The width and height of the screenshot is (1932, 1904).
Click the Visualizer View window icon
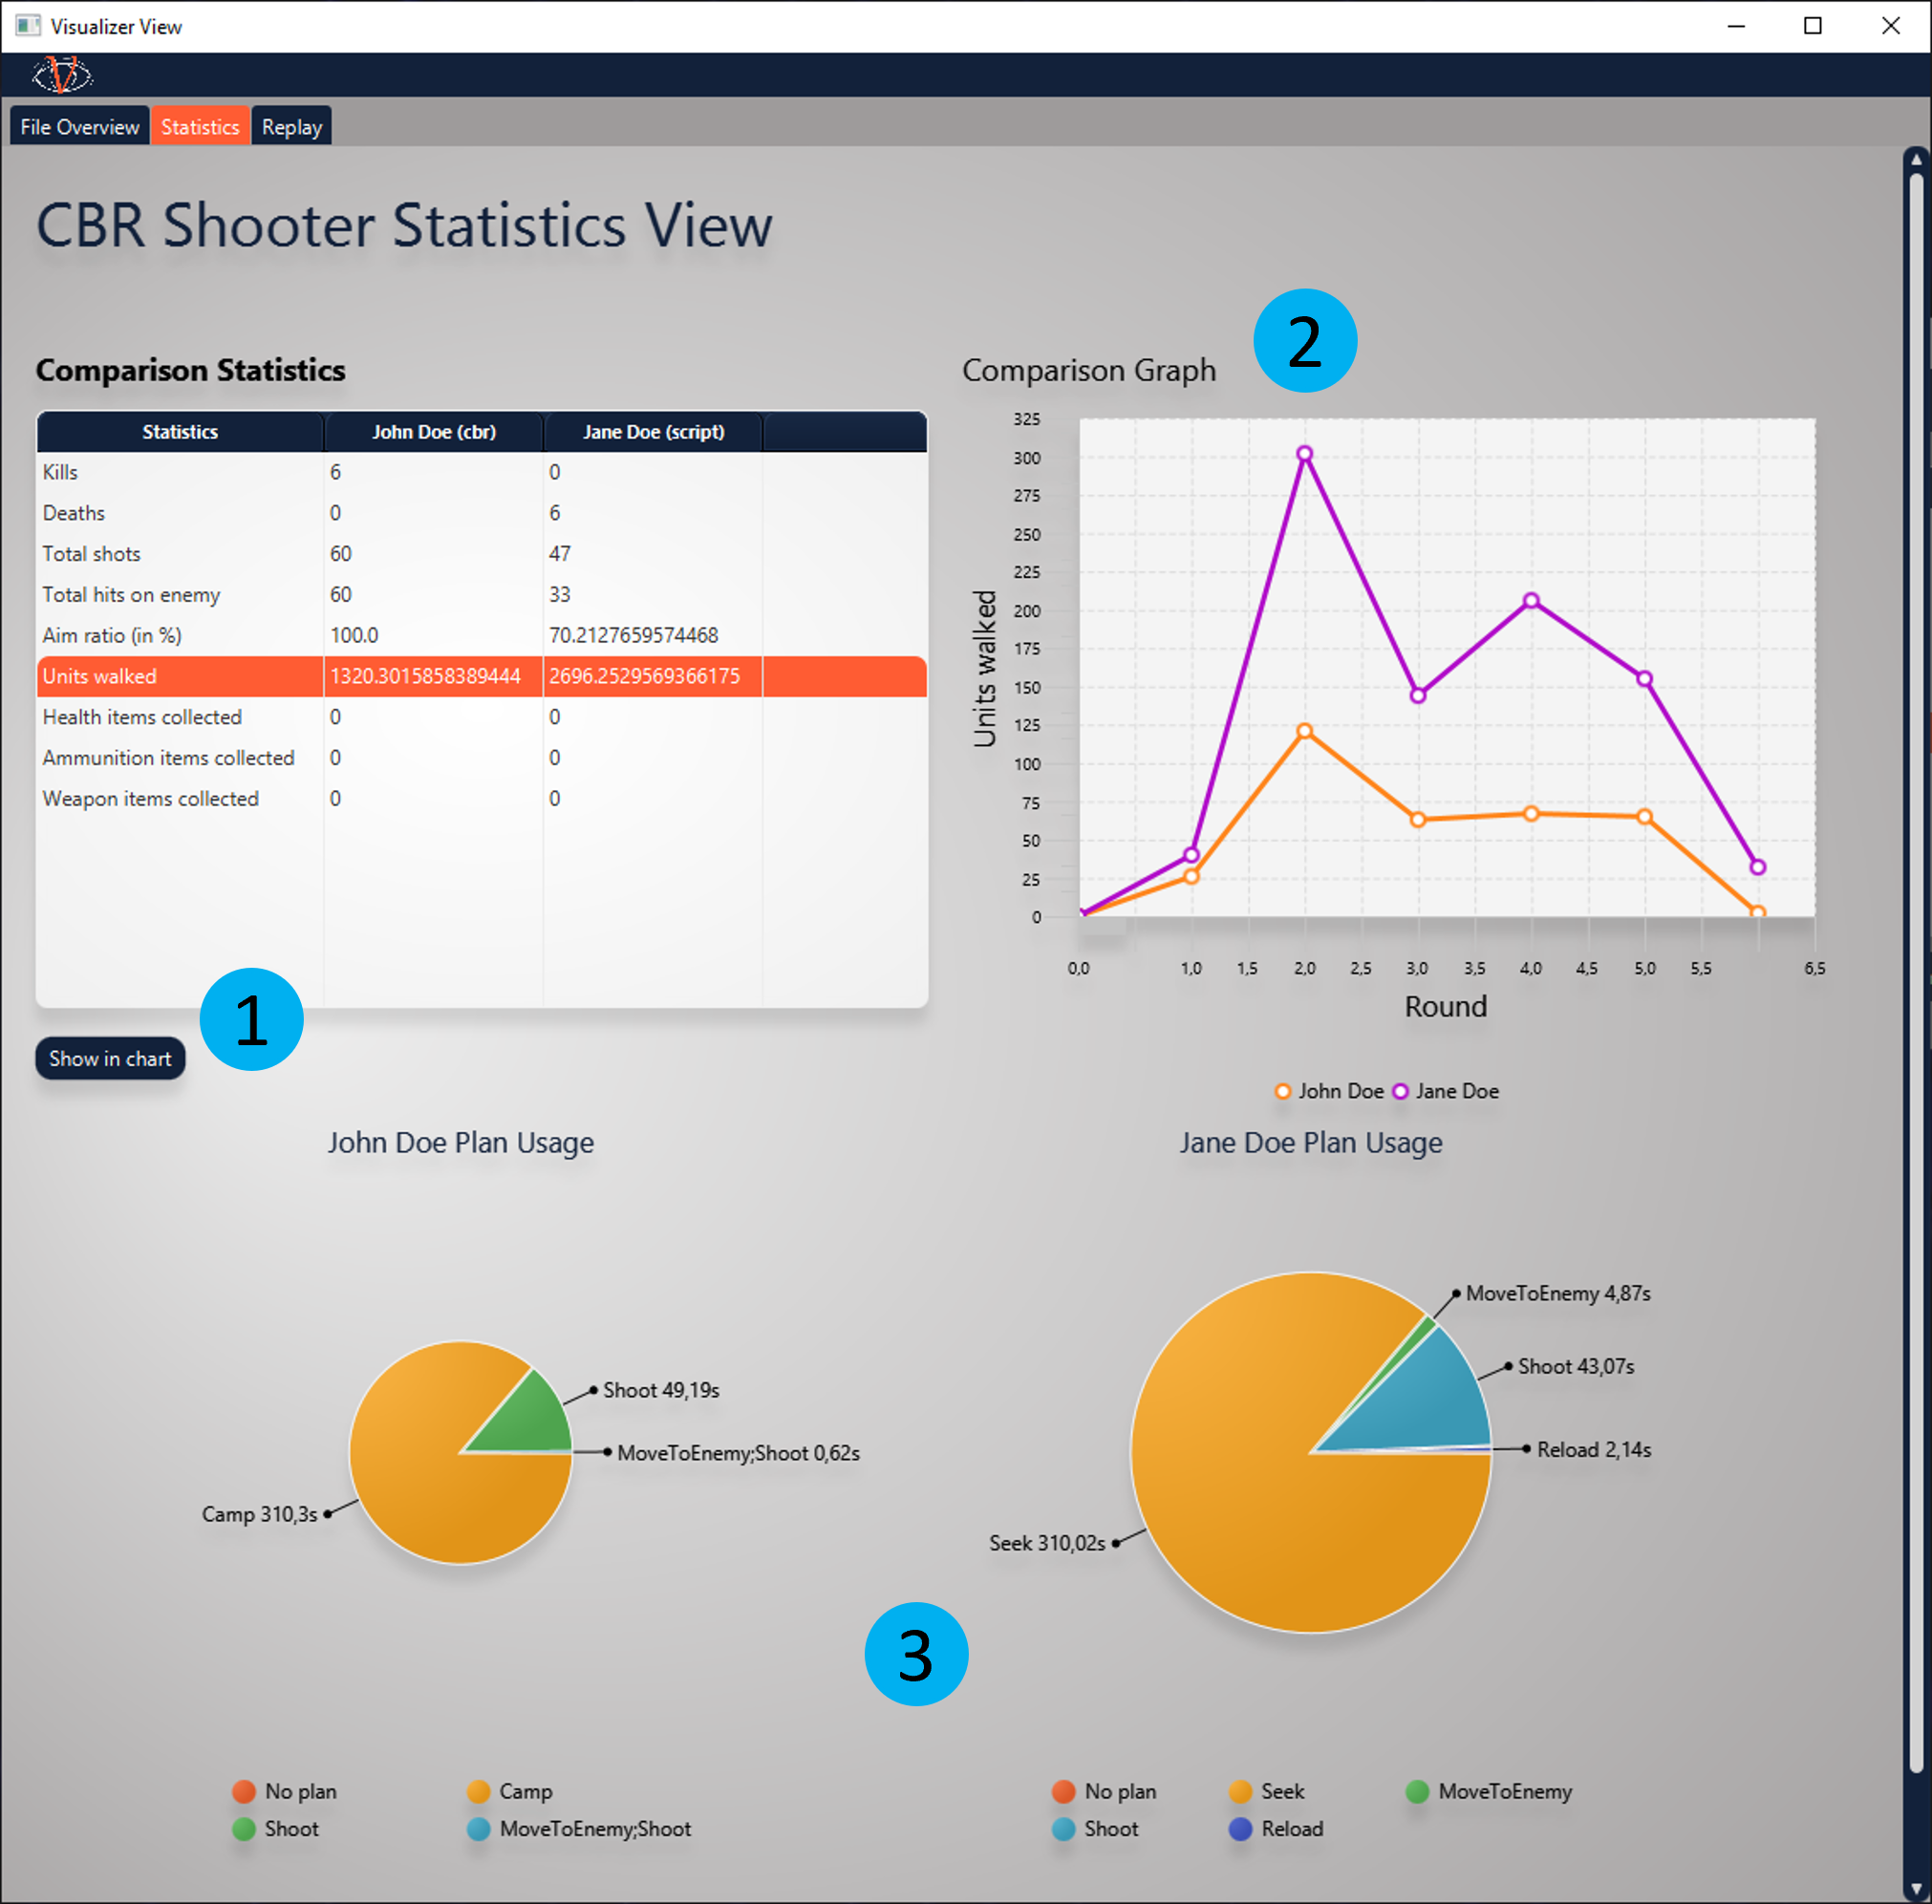28,26
